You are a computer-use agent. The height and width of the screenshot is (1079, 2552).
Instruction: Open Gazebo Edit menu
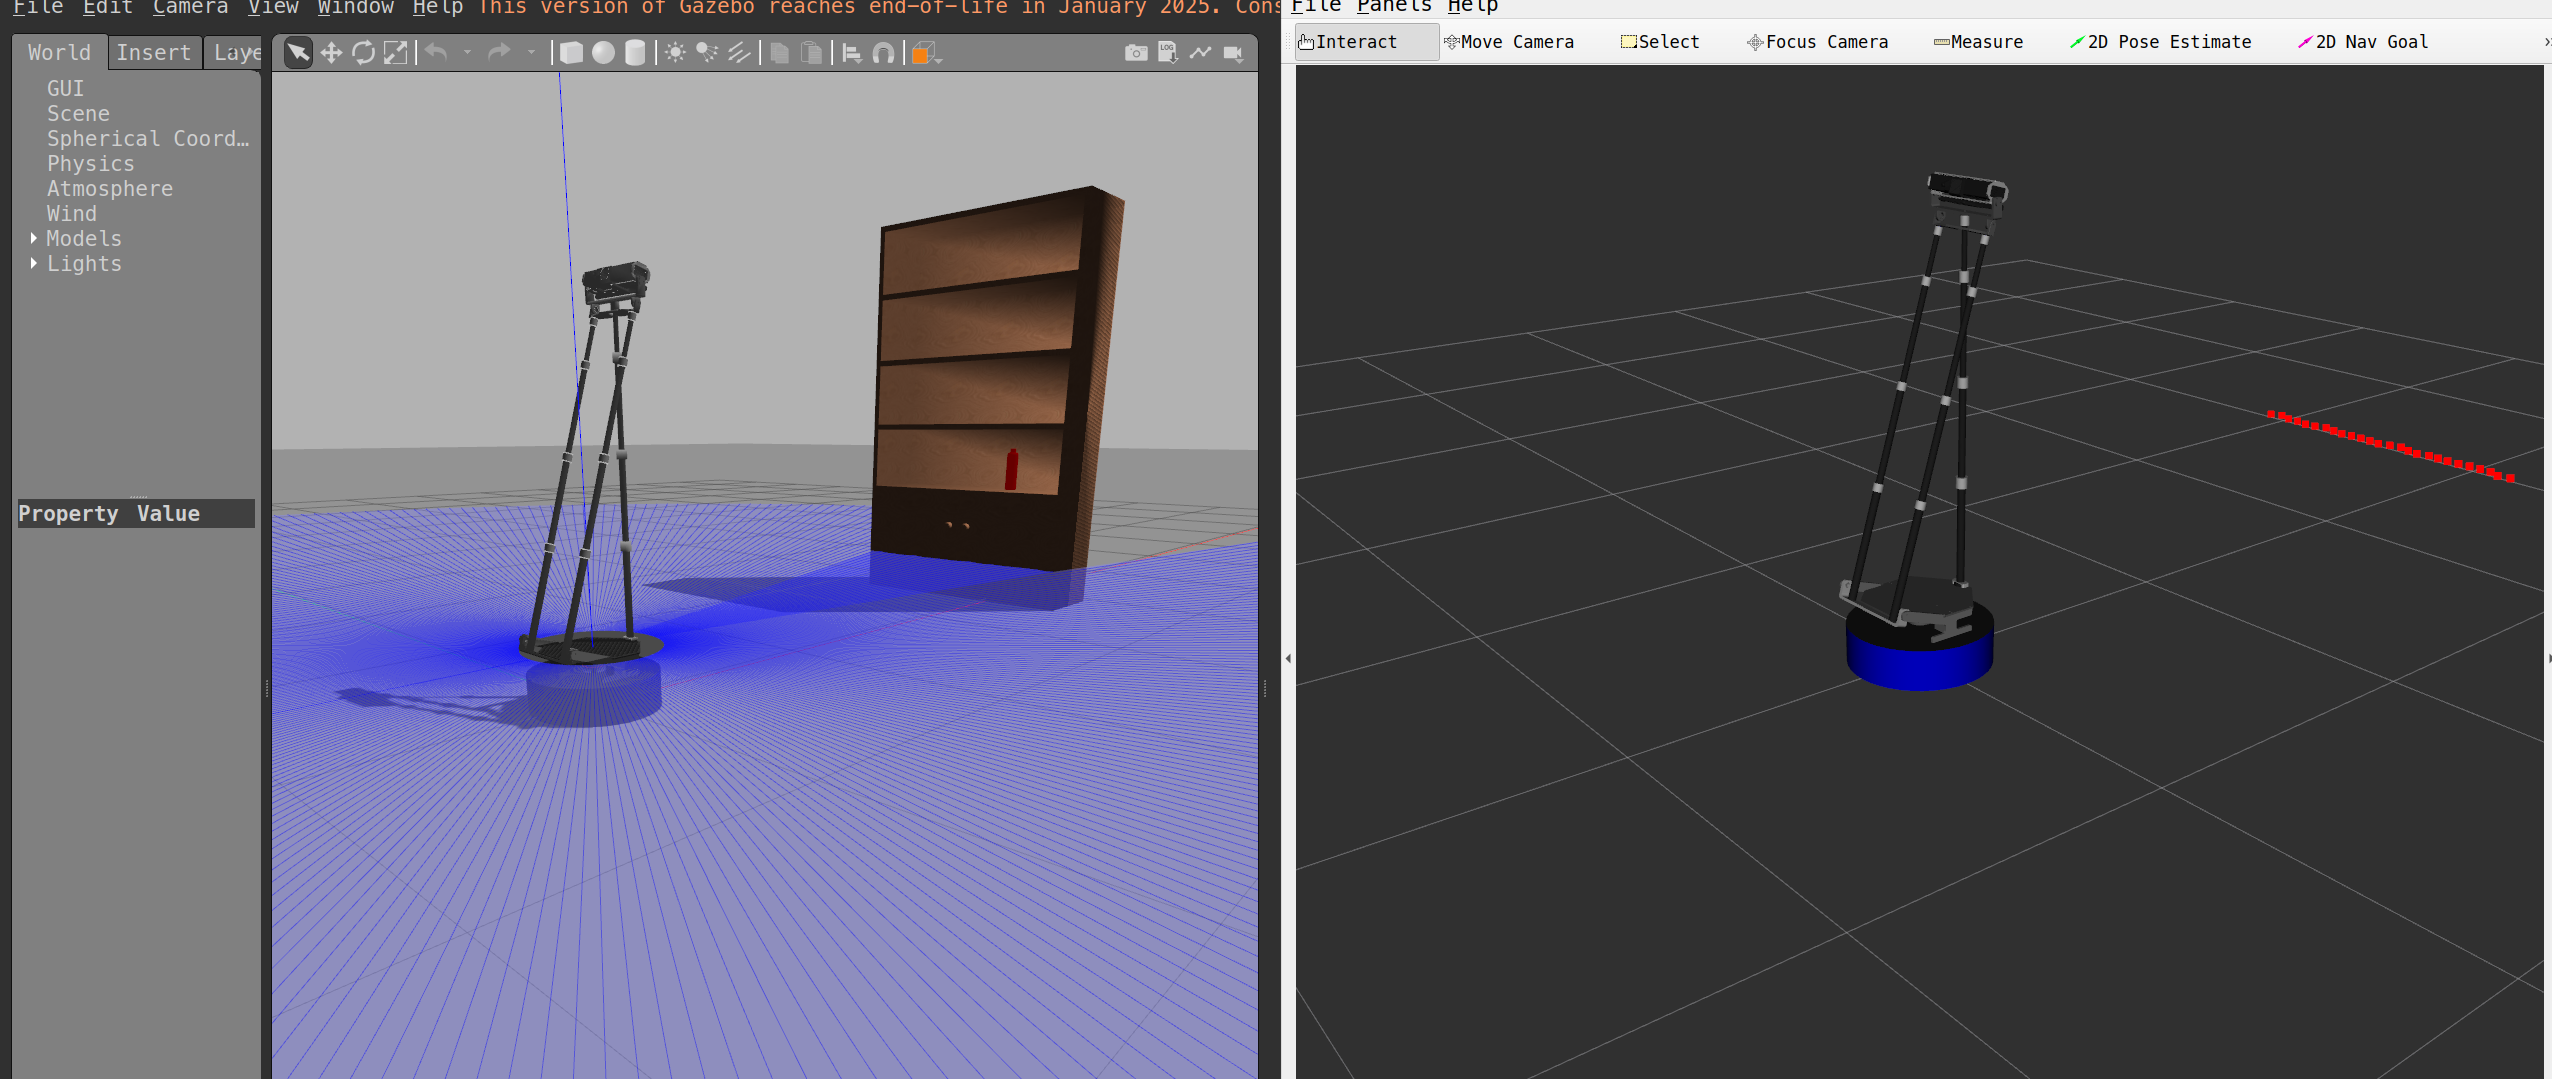point(108,7)
